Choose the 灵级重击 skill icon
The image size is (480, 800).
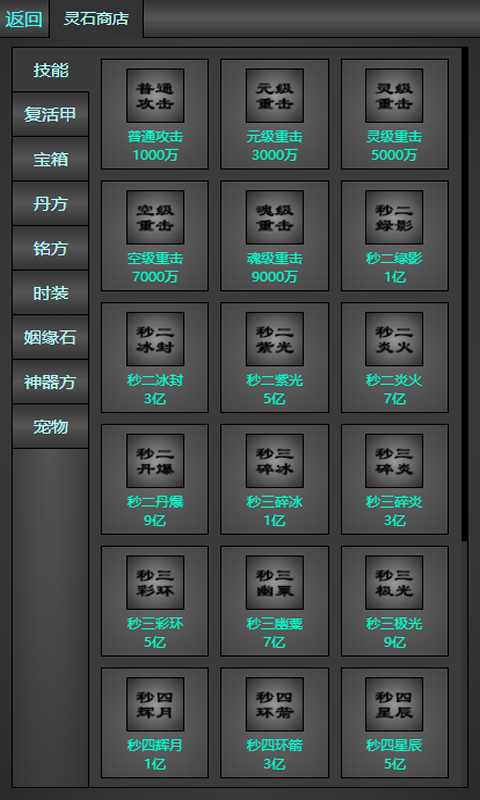(x=394, y=96)
